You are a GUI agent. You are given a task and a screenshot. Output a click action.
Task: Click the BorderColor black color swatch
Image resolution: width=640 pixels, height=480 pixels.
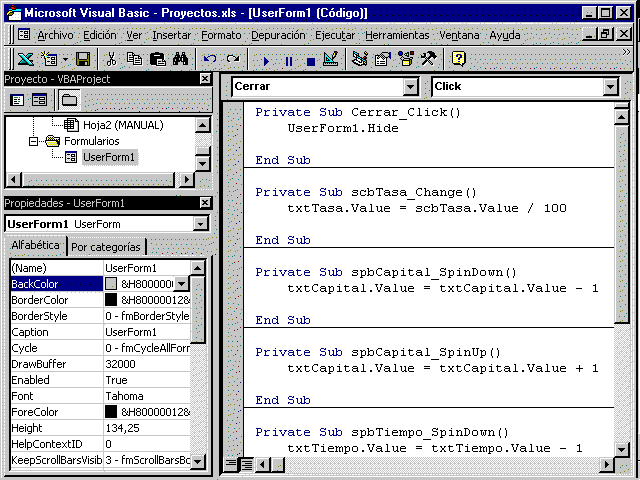point(111,300)
